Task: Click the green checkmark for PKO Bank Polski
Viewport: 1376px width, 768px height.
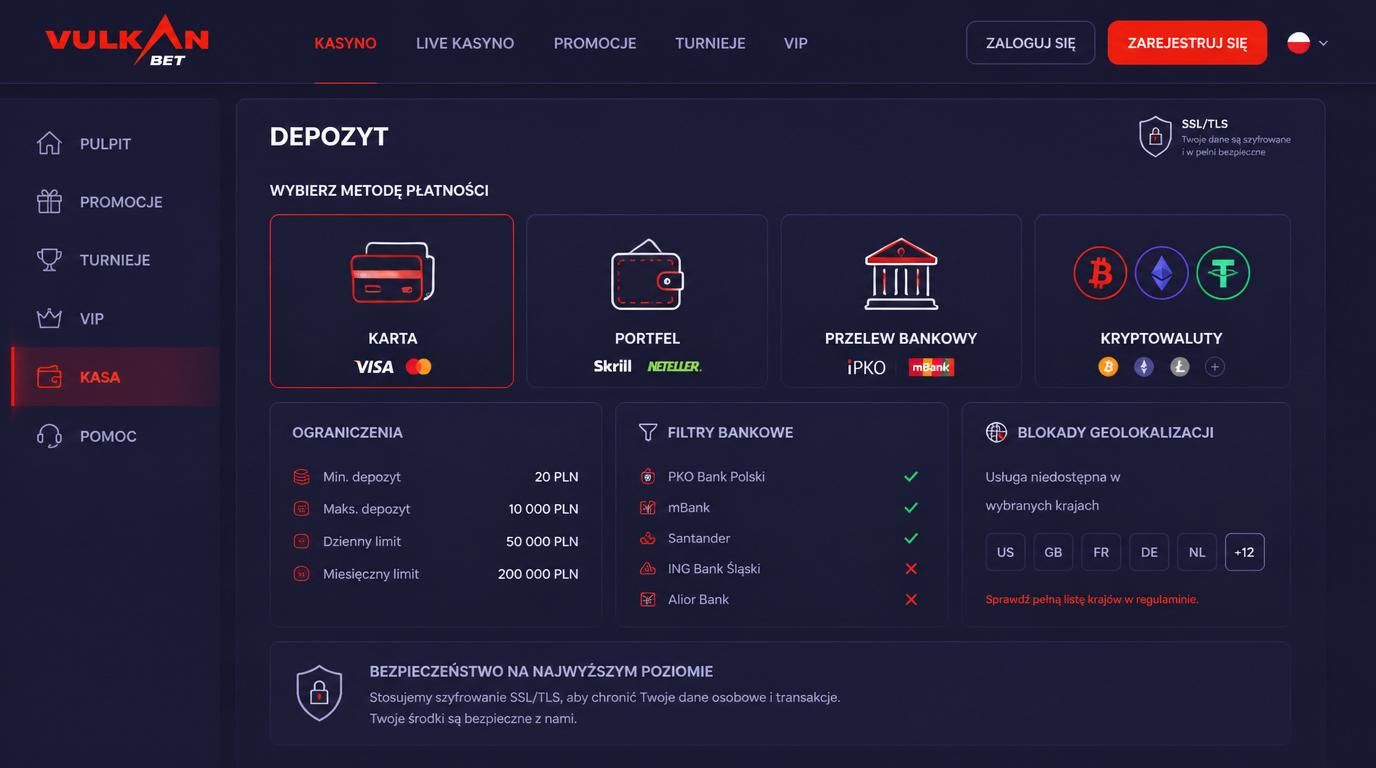Action: point(911,477)
